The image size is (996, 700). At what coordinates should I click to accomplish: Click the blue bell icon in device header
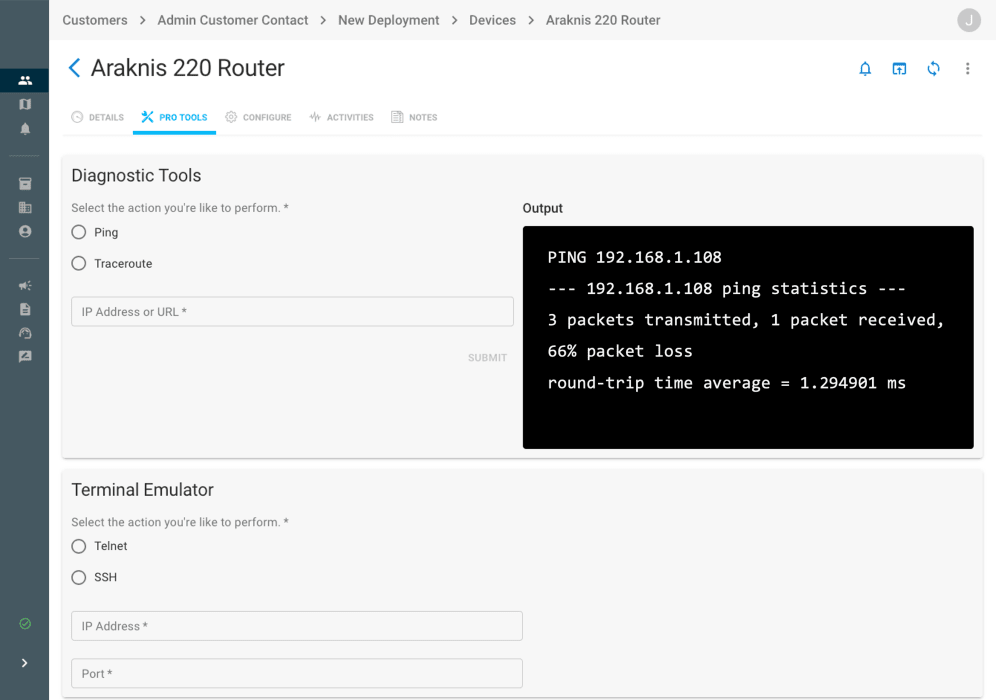click(865, 69)
